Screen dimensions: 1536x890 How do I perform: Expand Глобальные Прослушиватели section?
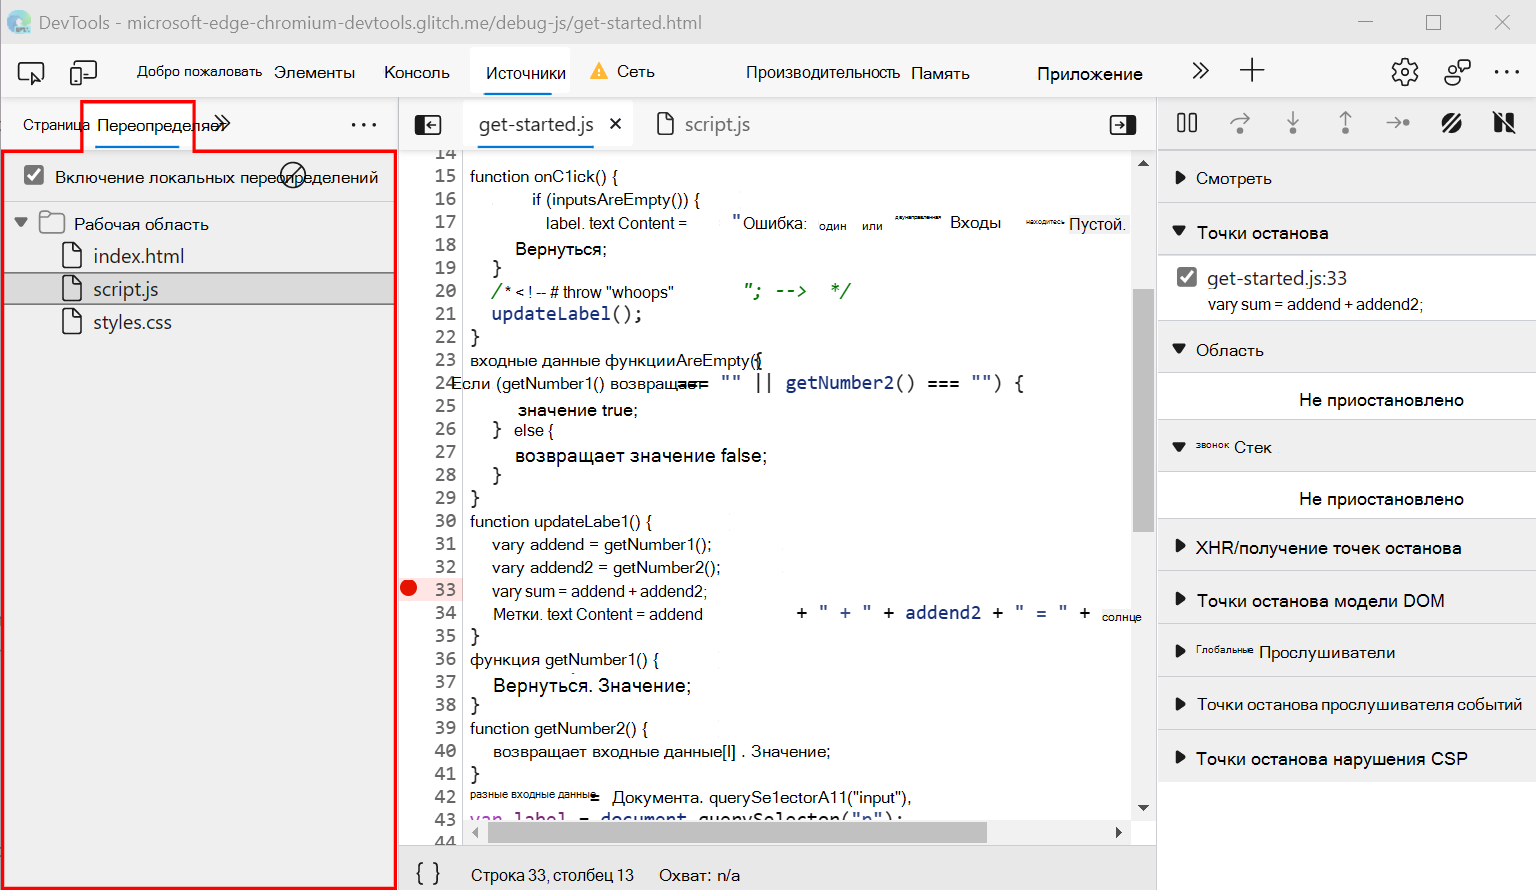pyautogui.click(x=1180, y=651)
